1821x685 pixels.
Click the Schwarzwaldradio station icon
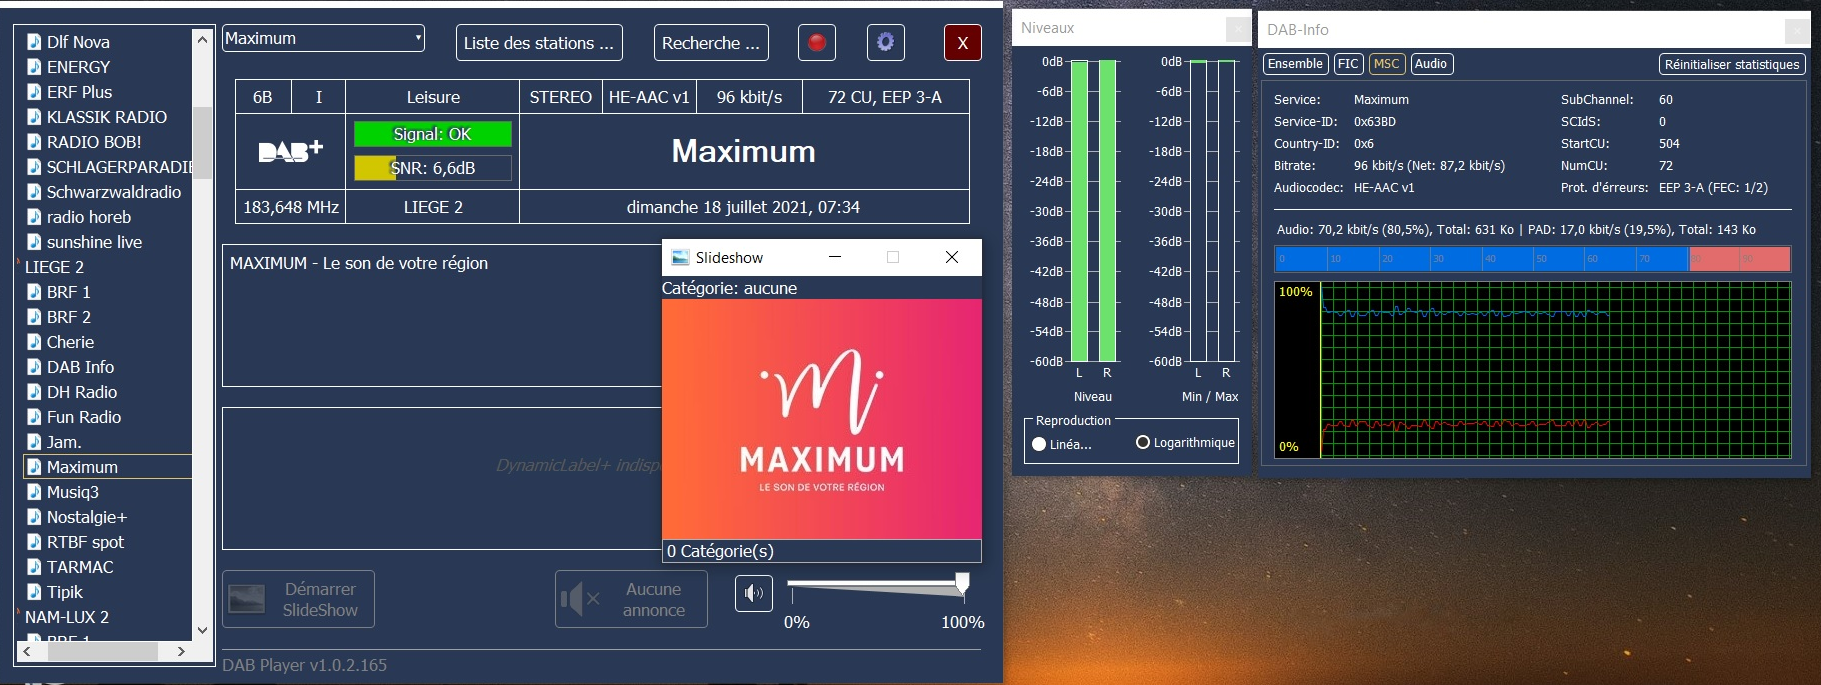pos(33,192)
